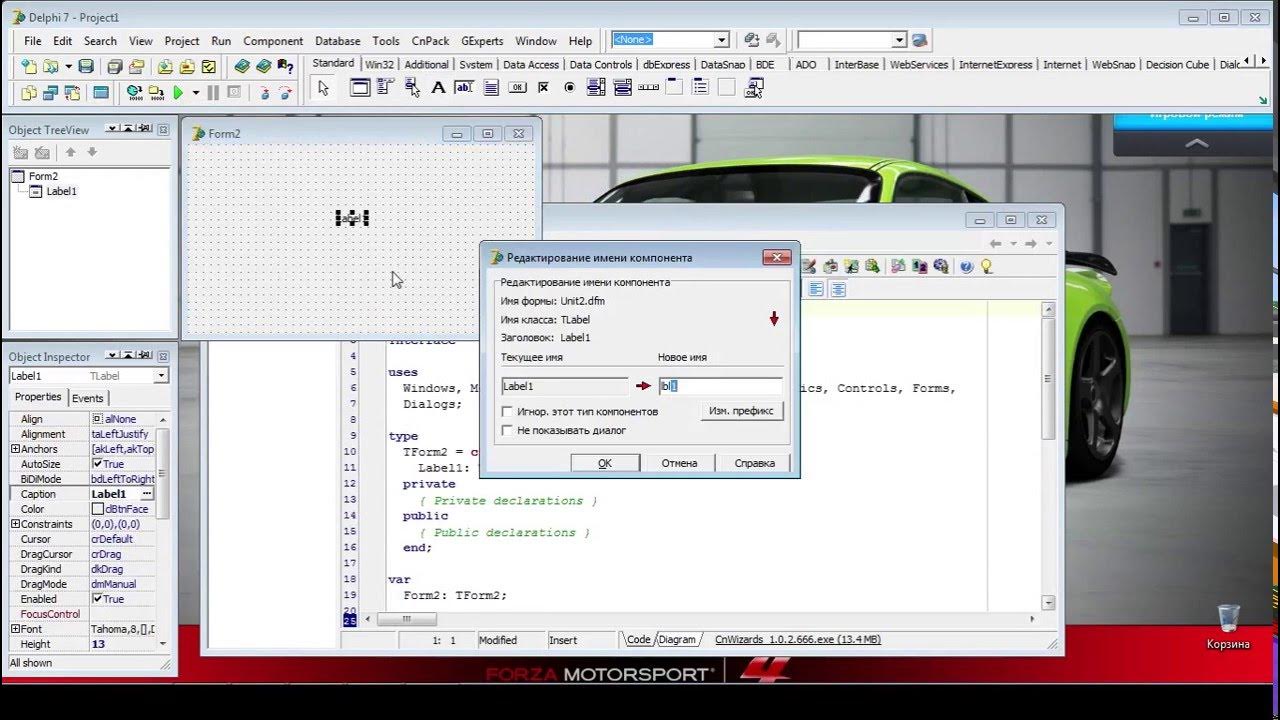The image size is (1280, 720).
Task: Open the Run button dropdown arrow
Action: [x=196, y=93]
